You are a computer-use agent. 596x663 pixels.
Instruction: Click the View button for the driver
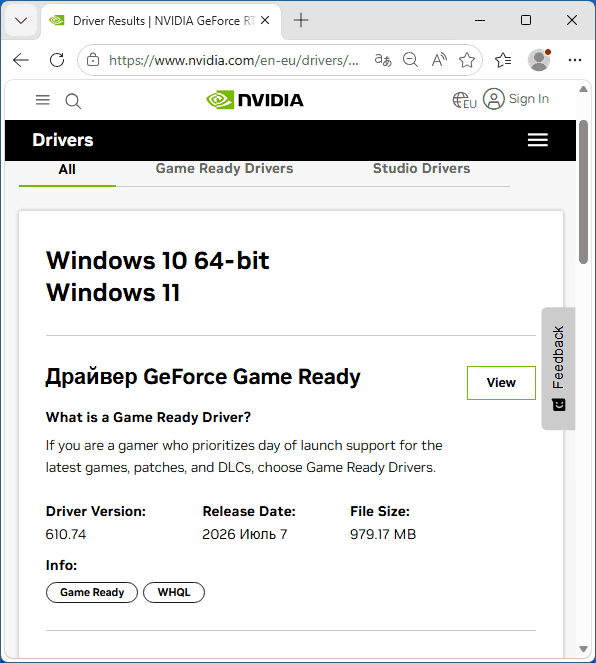501,383
